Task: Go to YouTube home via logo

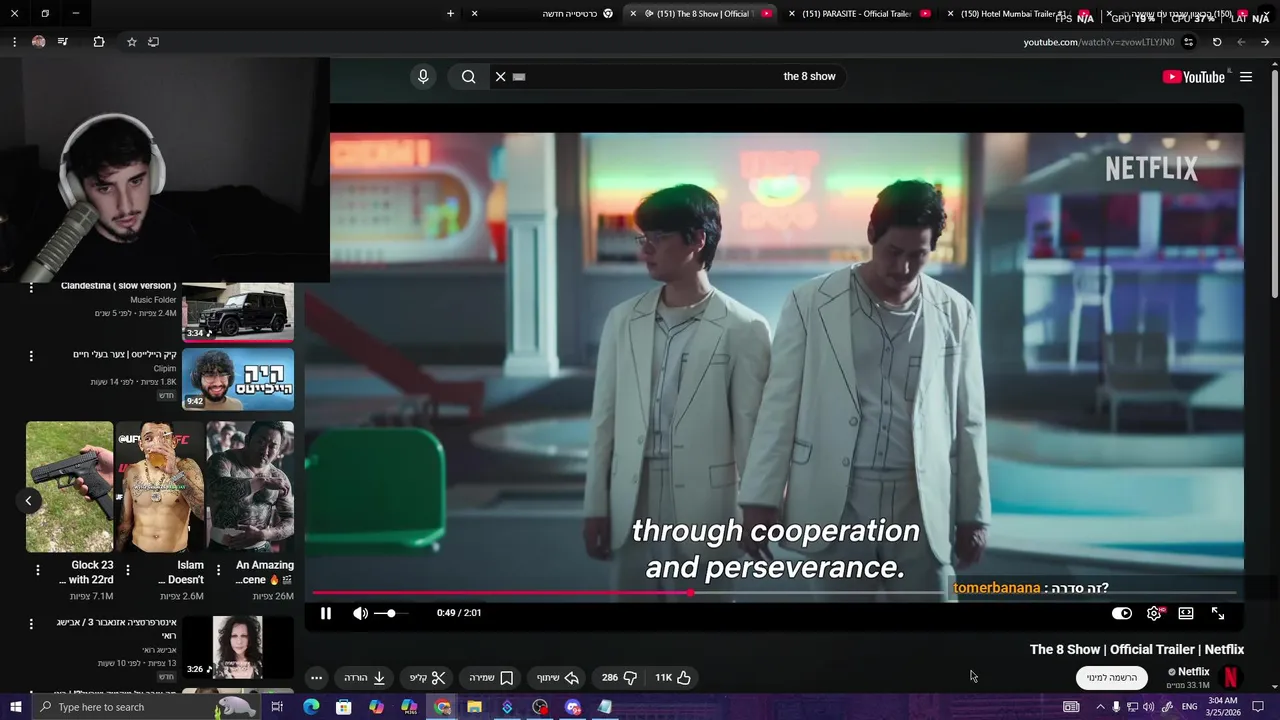Action: pyautogui.click(x=1193, y=77)
